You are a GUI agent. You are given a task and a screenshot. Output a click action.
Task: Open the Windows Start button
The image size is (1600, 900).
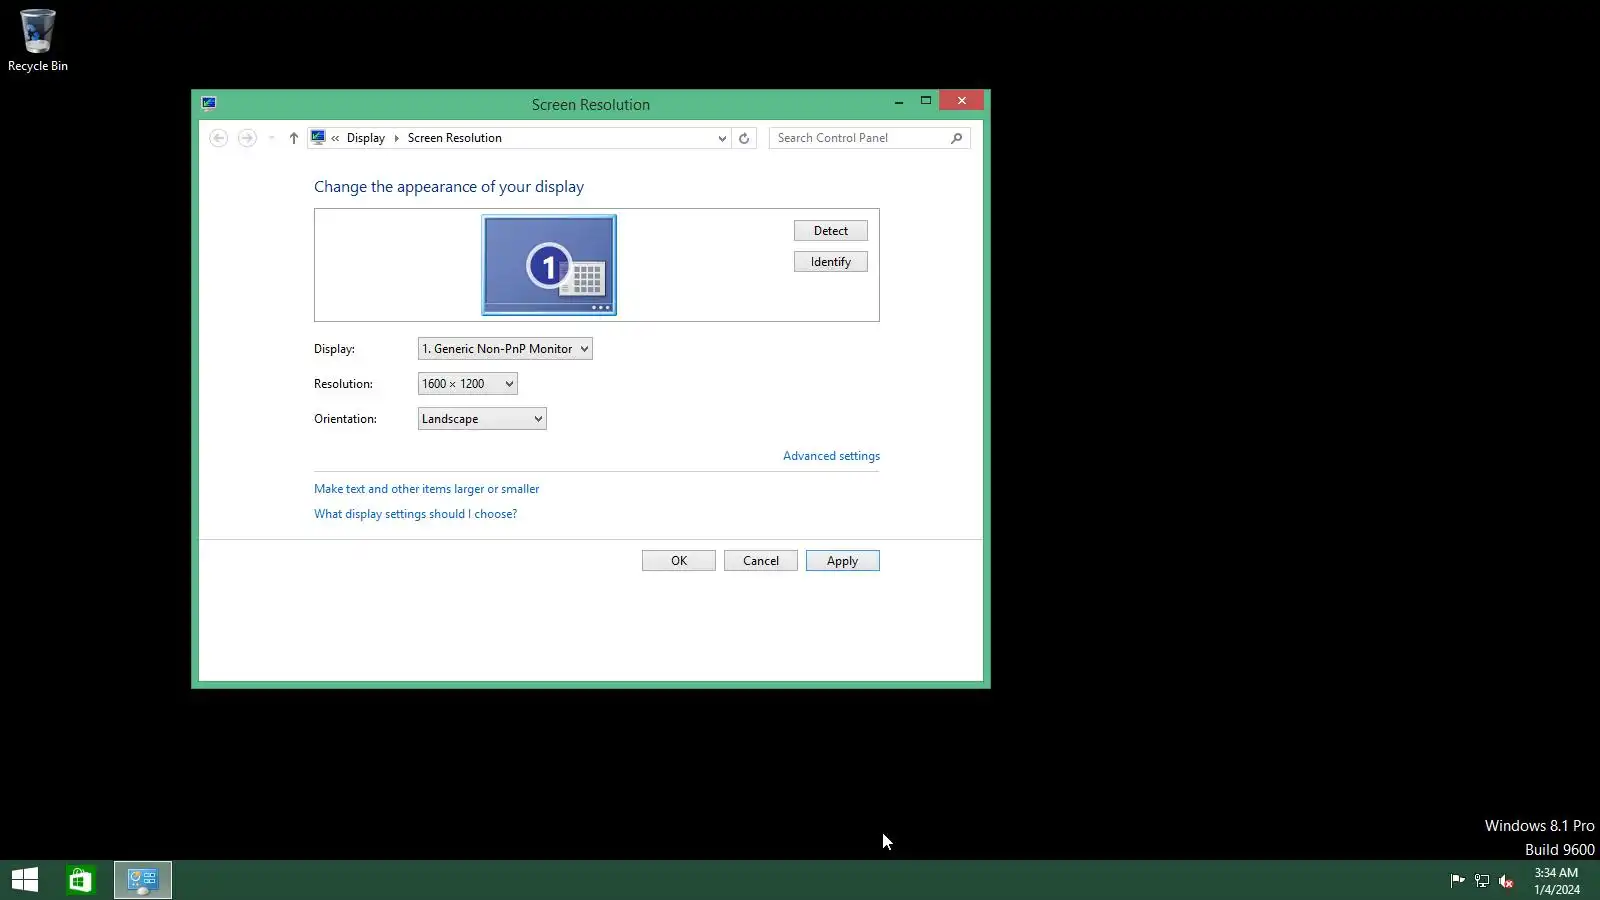pos(25,880)
